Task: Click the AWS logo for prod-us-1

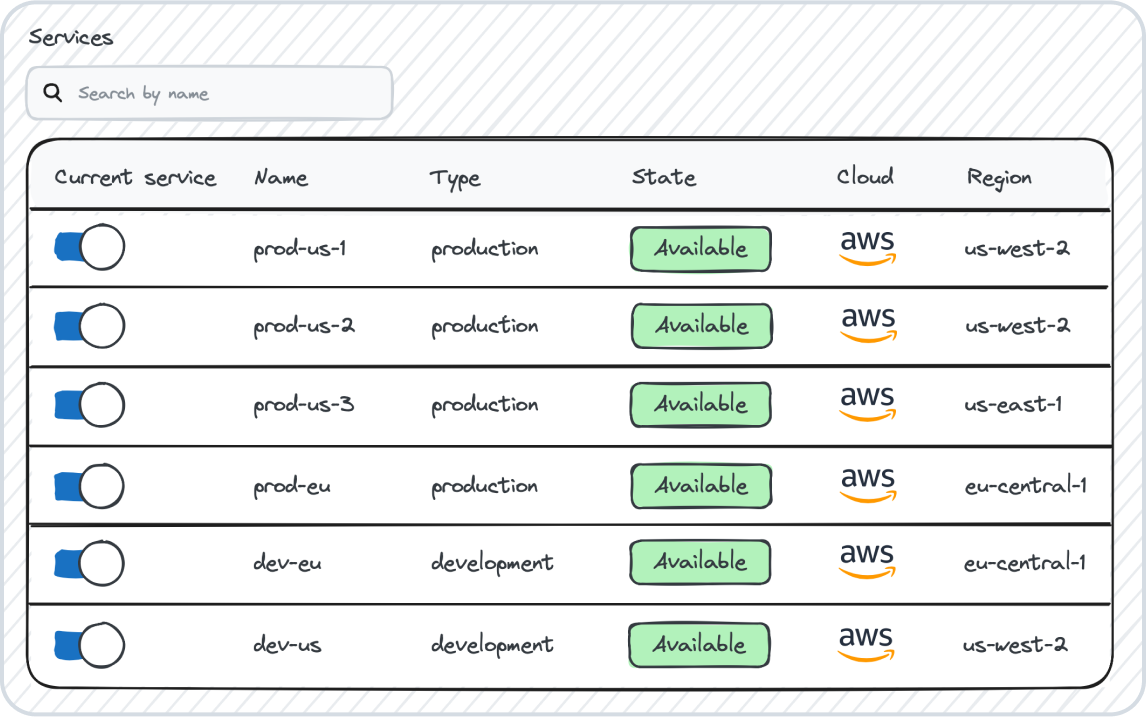Action: tap(867, 247)
